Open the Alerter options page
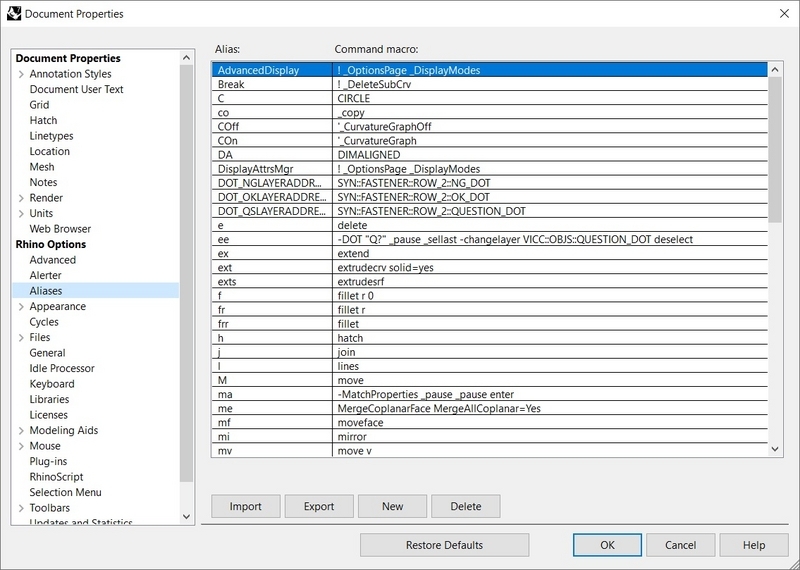 point(45,276)
